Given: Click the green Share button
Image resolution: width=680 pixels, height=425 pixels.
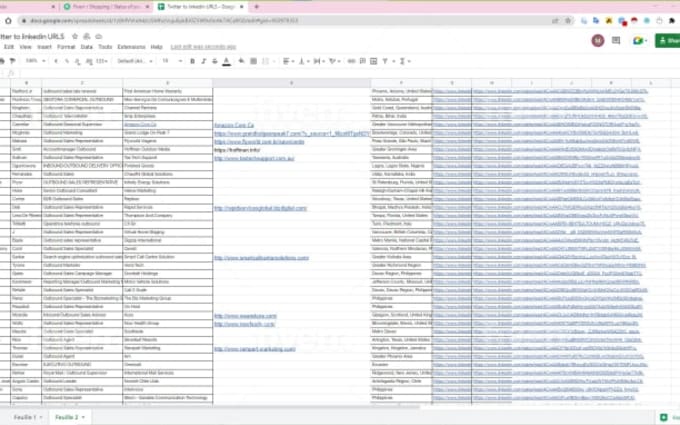Looking at the screenshot, I should 668,40.
